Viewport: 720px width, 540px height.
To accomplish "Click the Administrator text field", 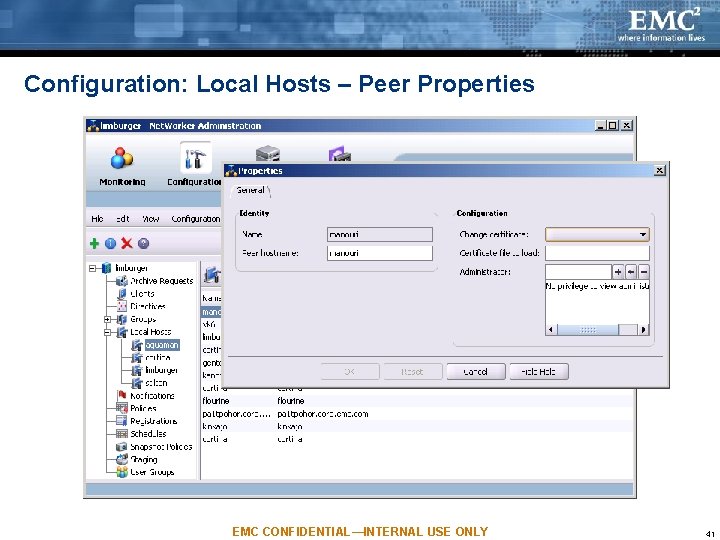I will [x=578, y=272].
